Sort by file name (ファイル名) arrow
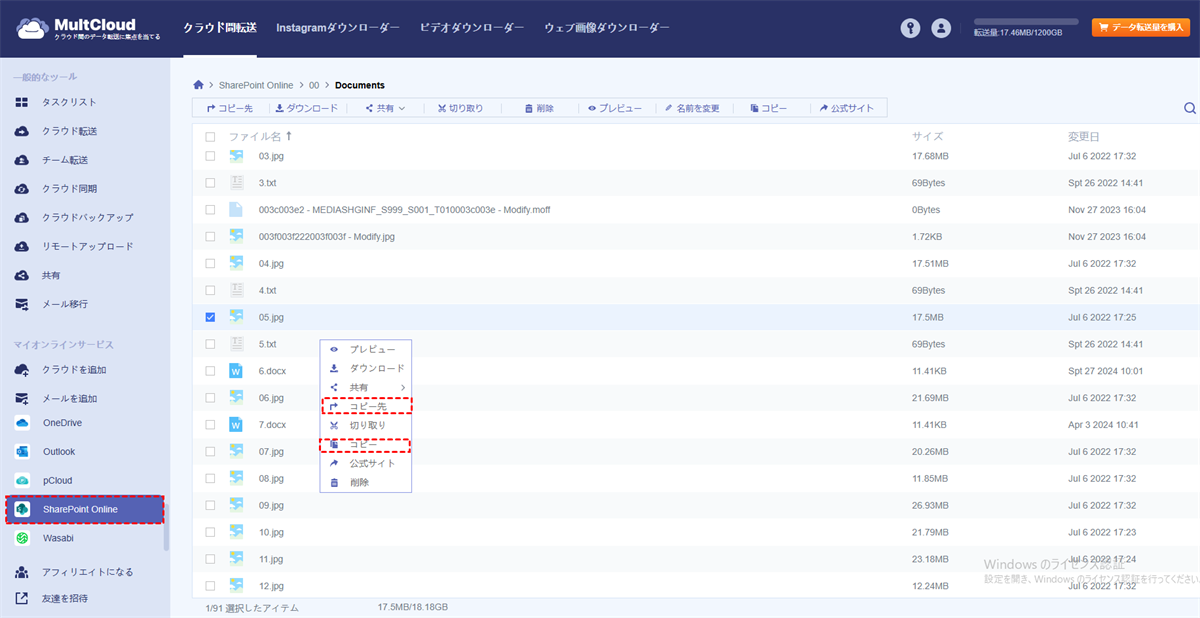The height and width of the screenshot is (618, 1200). pyautogui.click(x=289, y=137)
